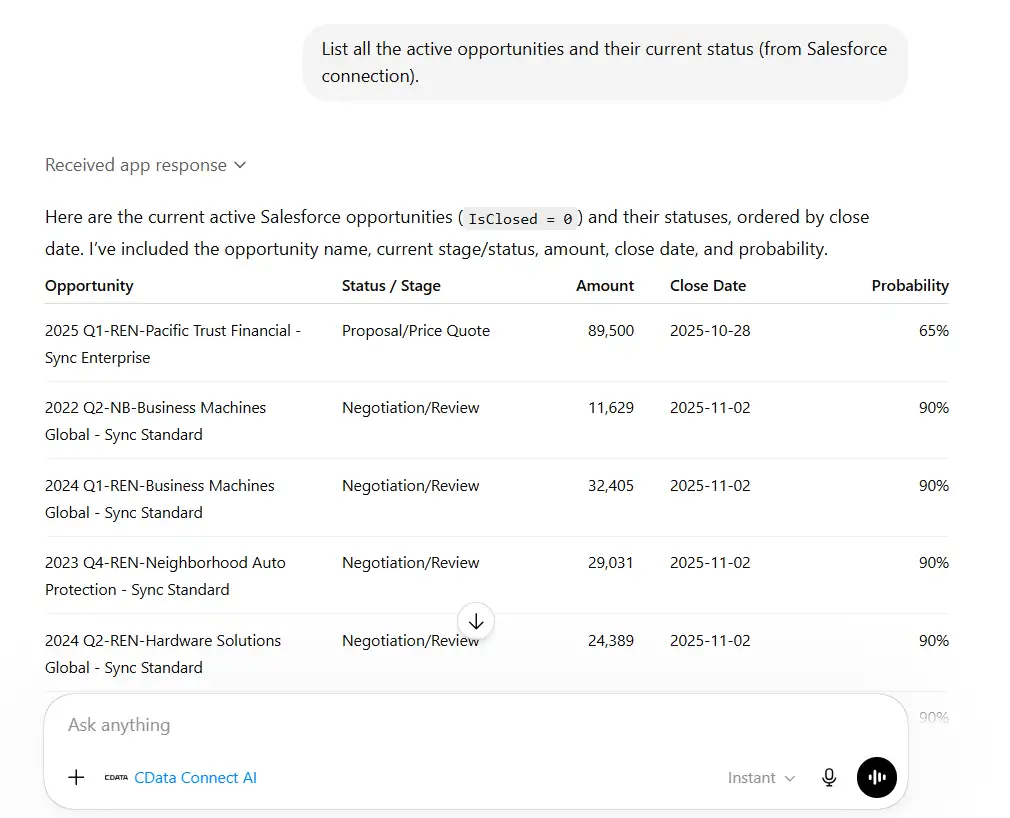Open the CData Connect AI link
1010x818 pixels.
click(195, 777)
